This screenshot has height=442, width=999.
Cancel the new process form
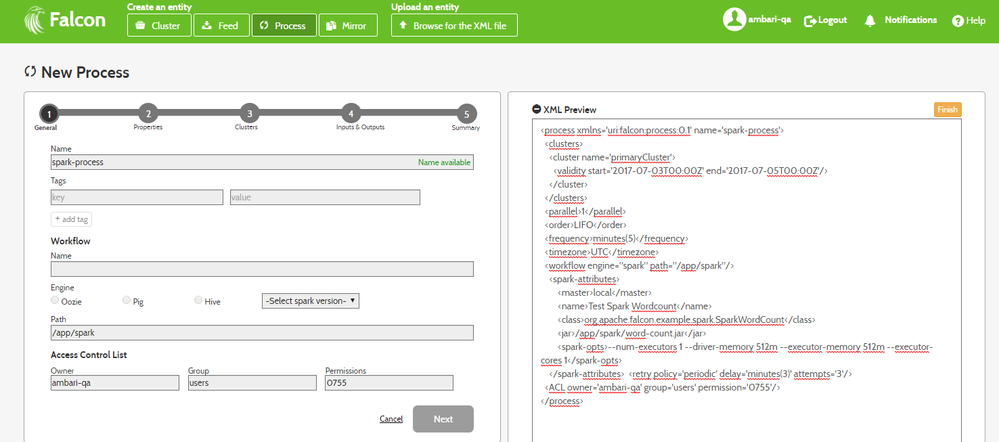[391, 419]
